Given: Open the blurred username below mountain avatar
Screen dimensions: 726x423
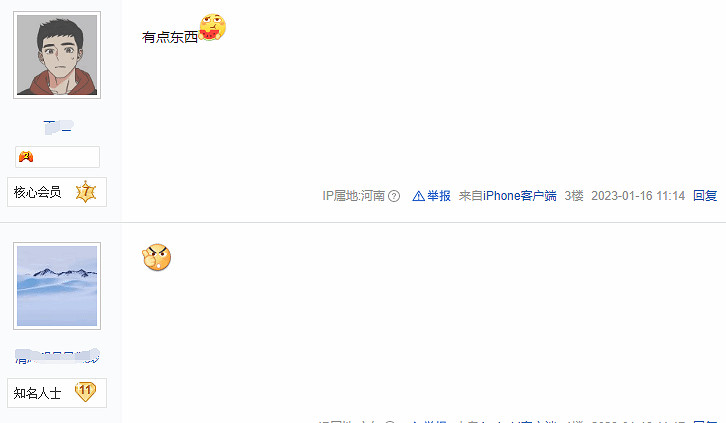Looking at the screenshot, I should 57,356.
